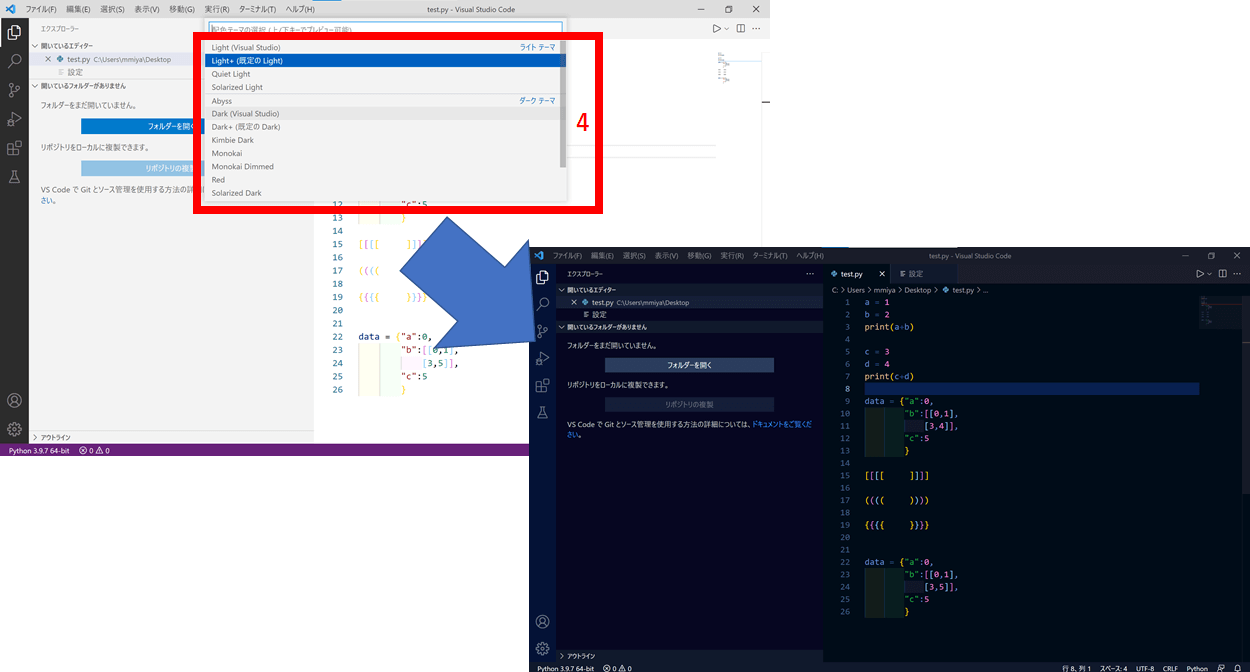Image resolution: width=1250 pixels, height=672 pixels.
Task: Click split editor icon in the dark window
Action: (1224, 274)
